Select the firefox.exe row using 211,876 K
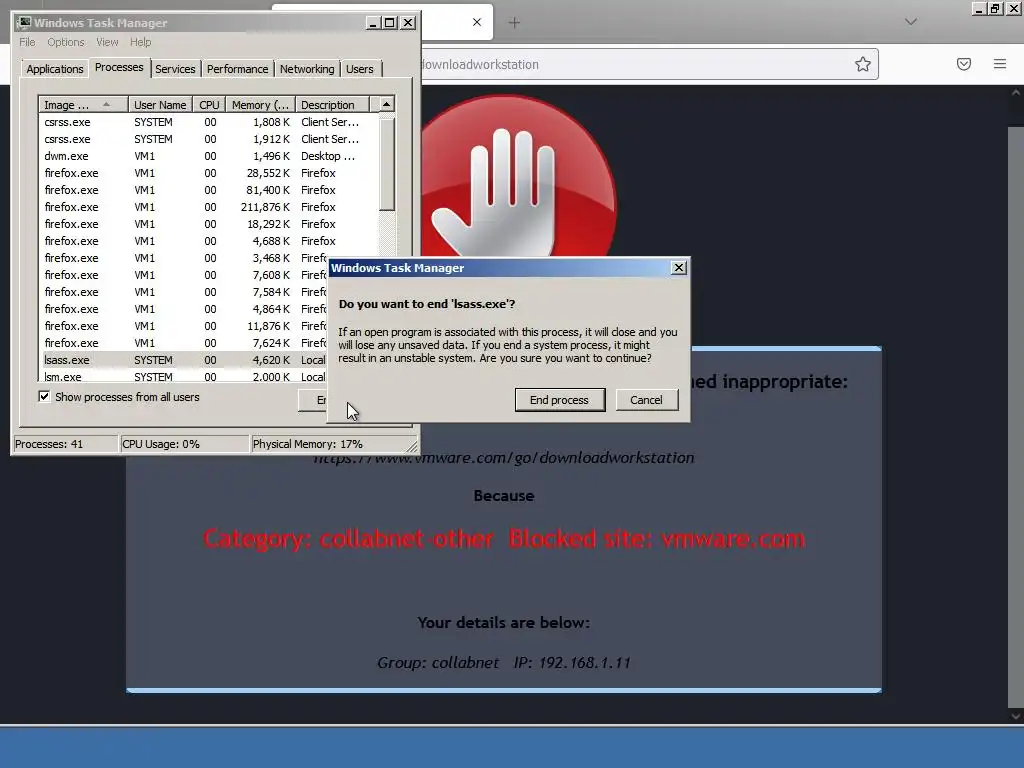The width and height of the screenshot is (1024, 768). coord(208,207)
